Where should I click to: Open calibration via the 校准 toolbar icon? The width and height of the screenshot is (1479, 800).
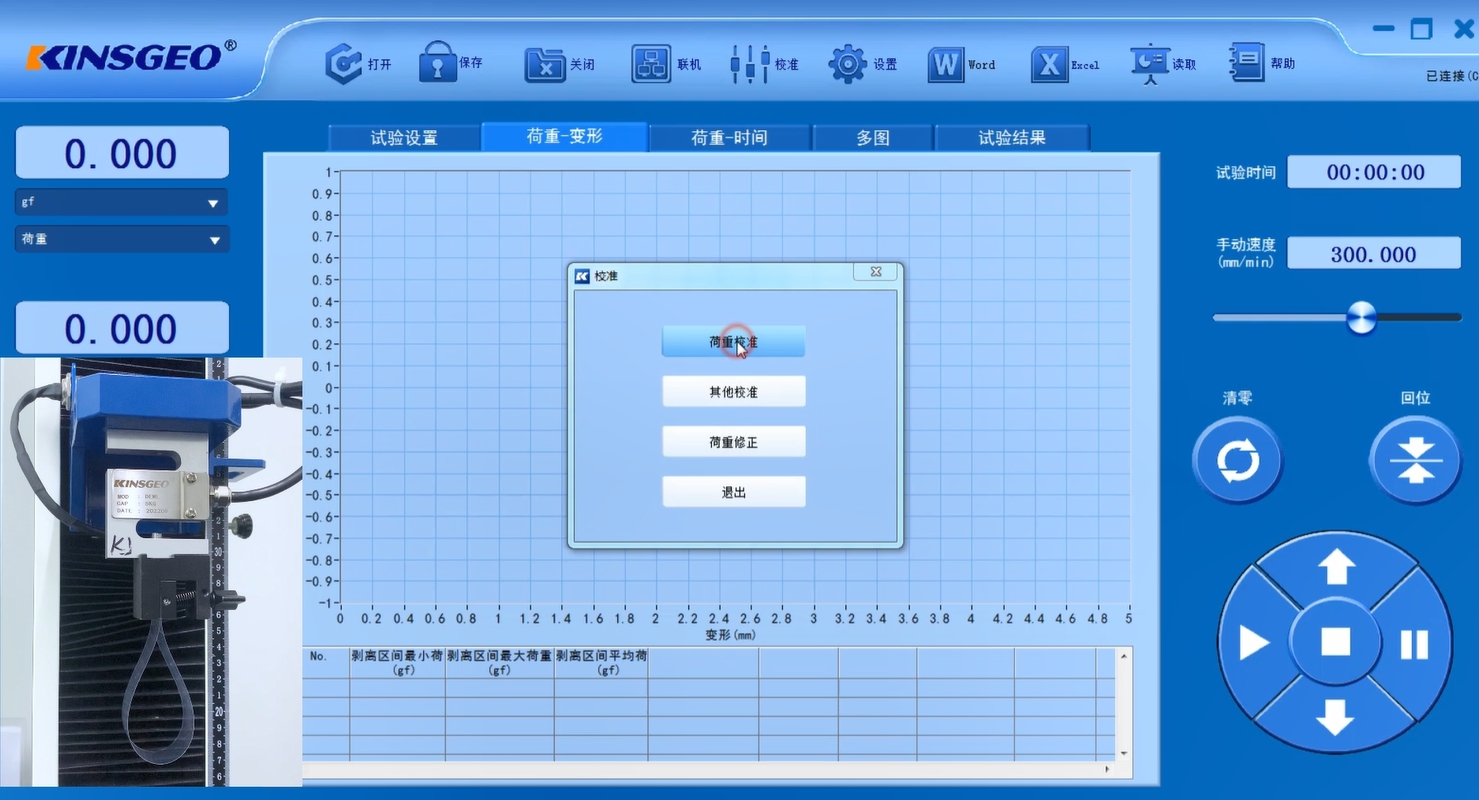click(x=750, y=63)
